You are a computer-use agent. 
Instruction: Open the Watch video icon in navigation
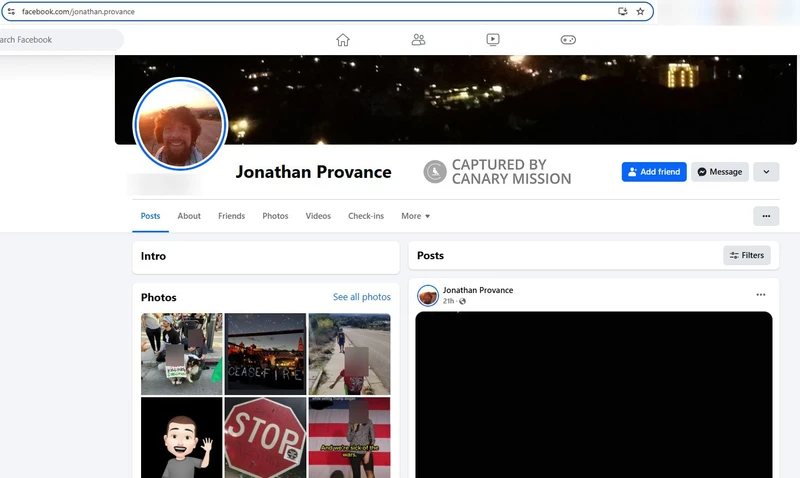click(493, 40)
